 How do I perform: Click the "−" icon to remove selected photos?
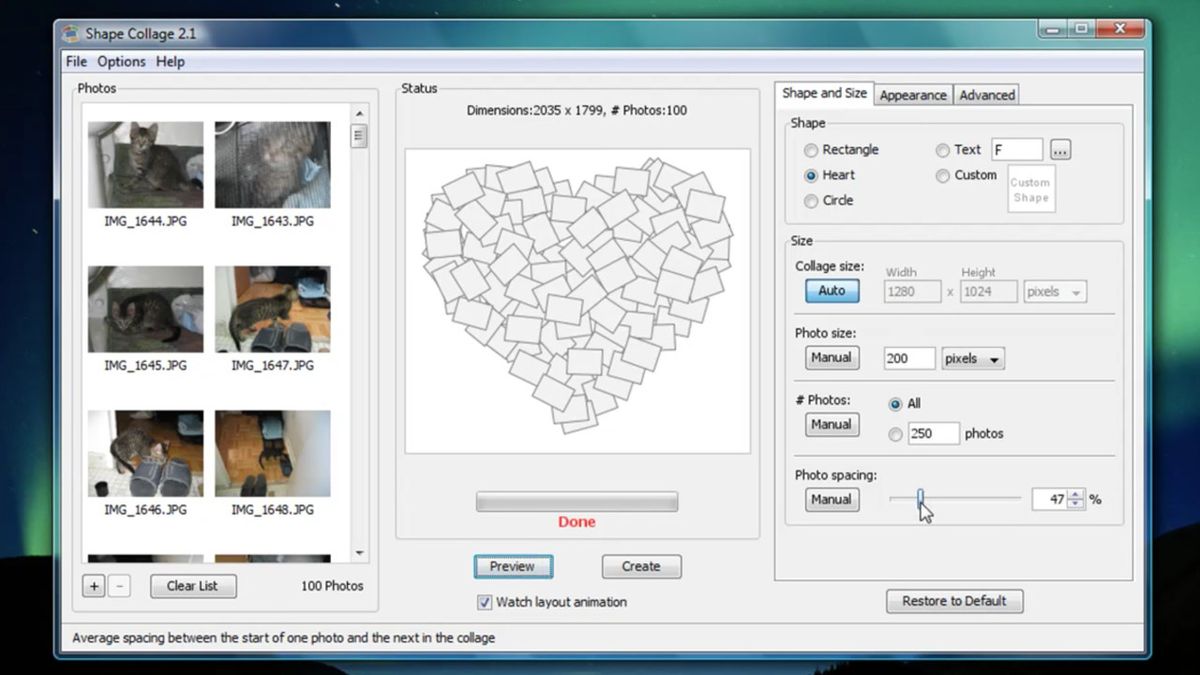(x=119, y=586)
